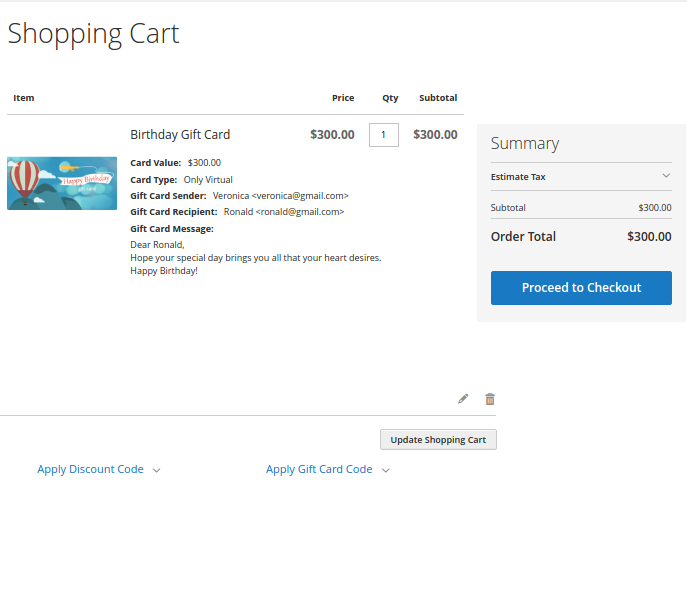Click the Shopping Cart page heading

93,33
